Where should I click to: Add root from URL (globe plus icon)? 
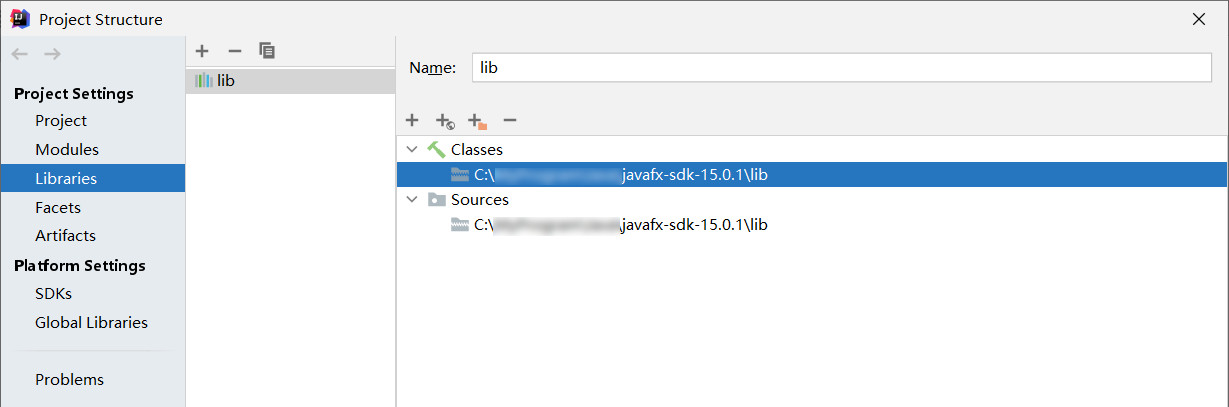pos(445,121)
